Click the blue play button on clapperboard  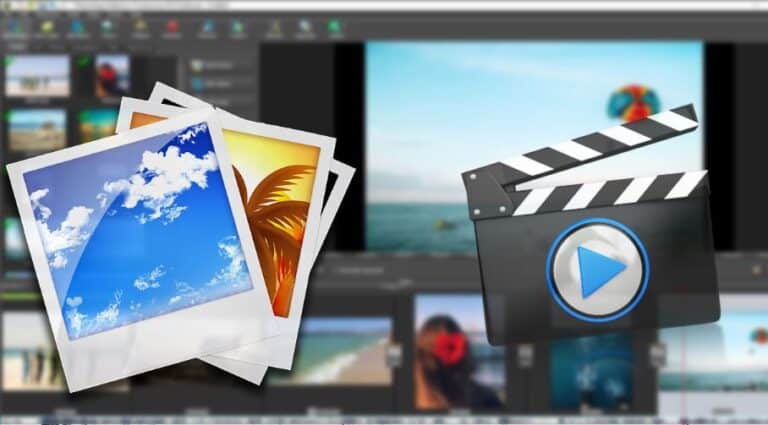(x=598, y=271)
